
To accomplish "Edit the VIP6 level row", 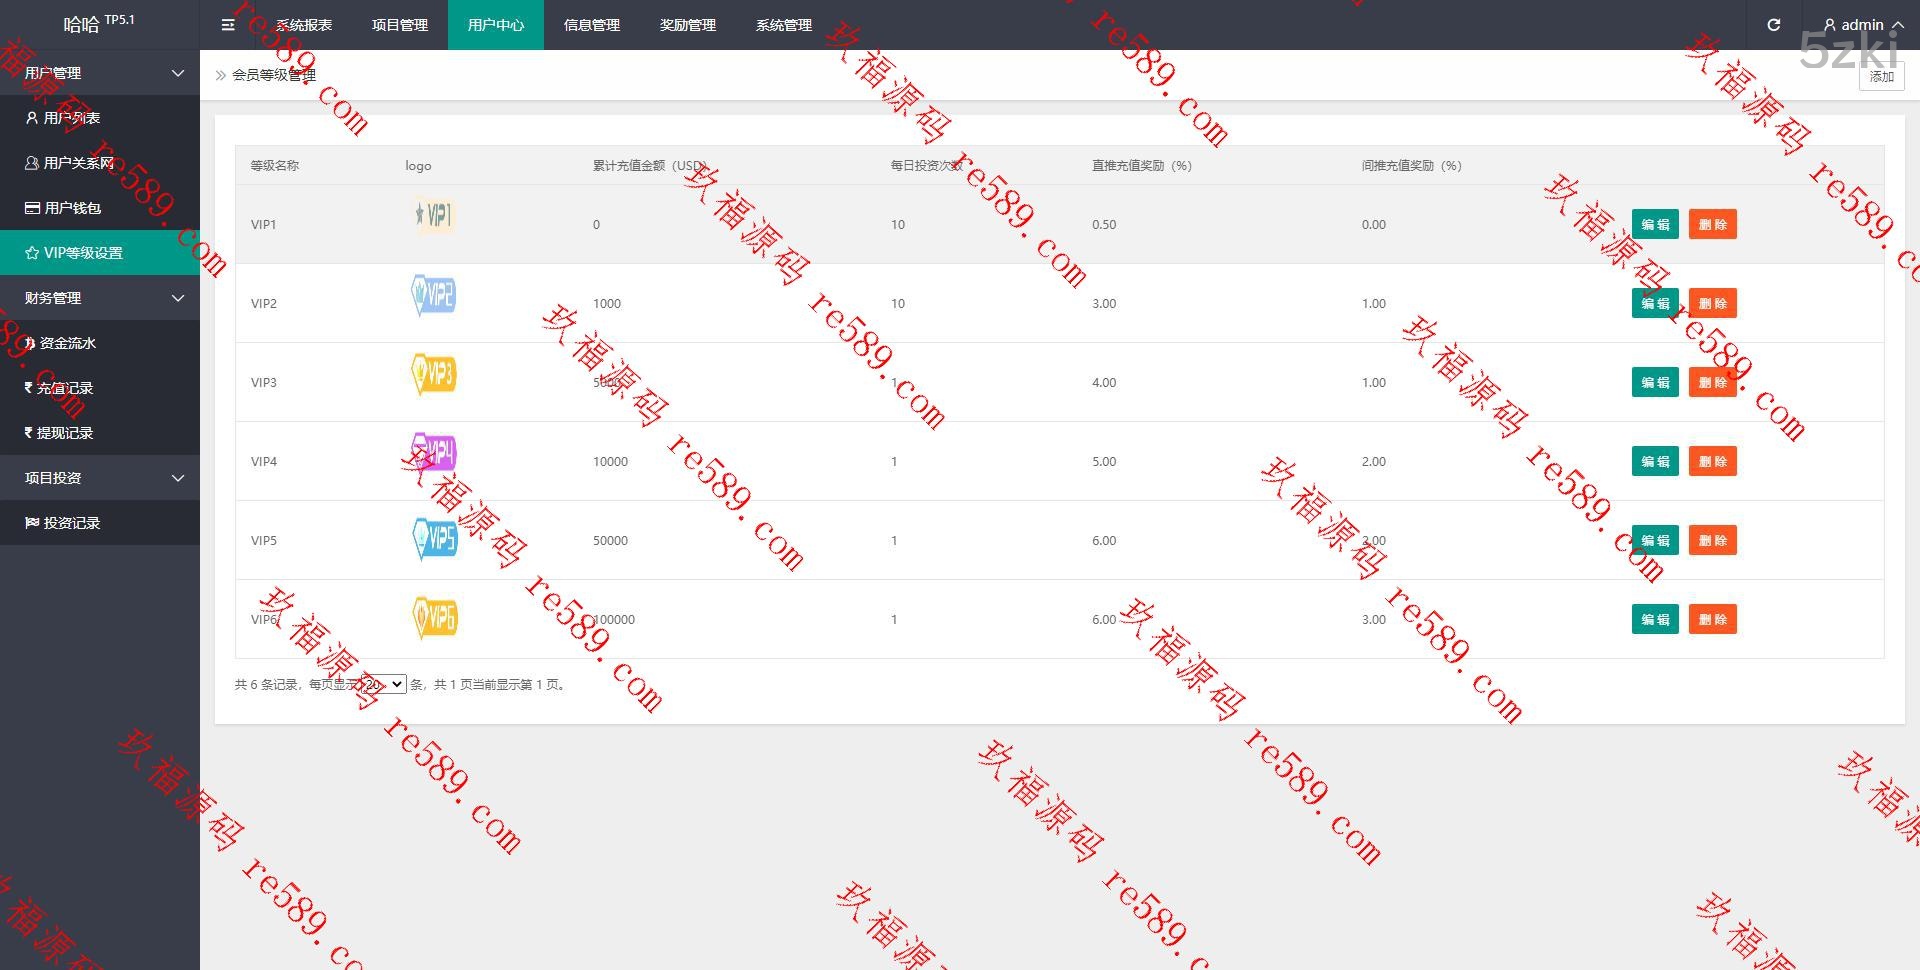I will pyautogui.click(x=1655, y=619).
